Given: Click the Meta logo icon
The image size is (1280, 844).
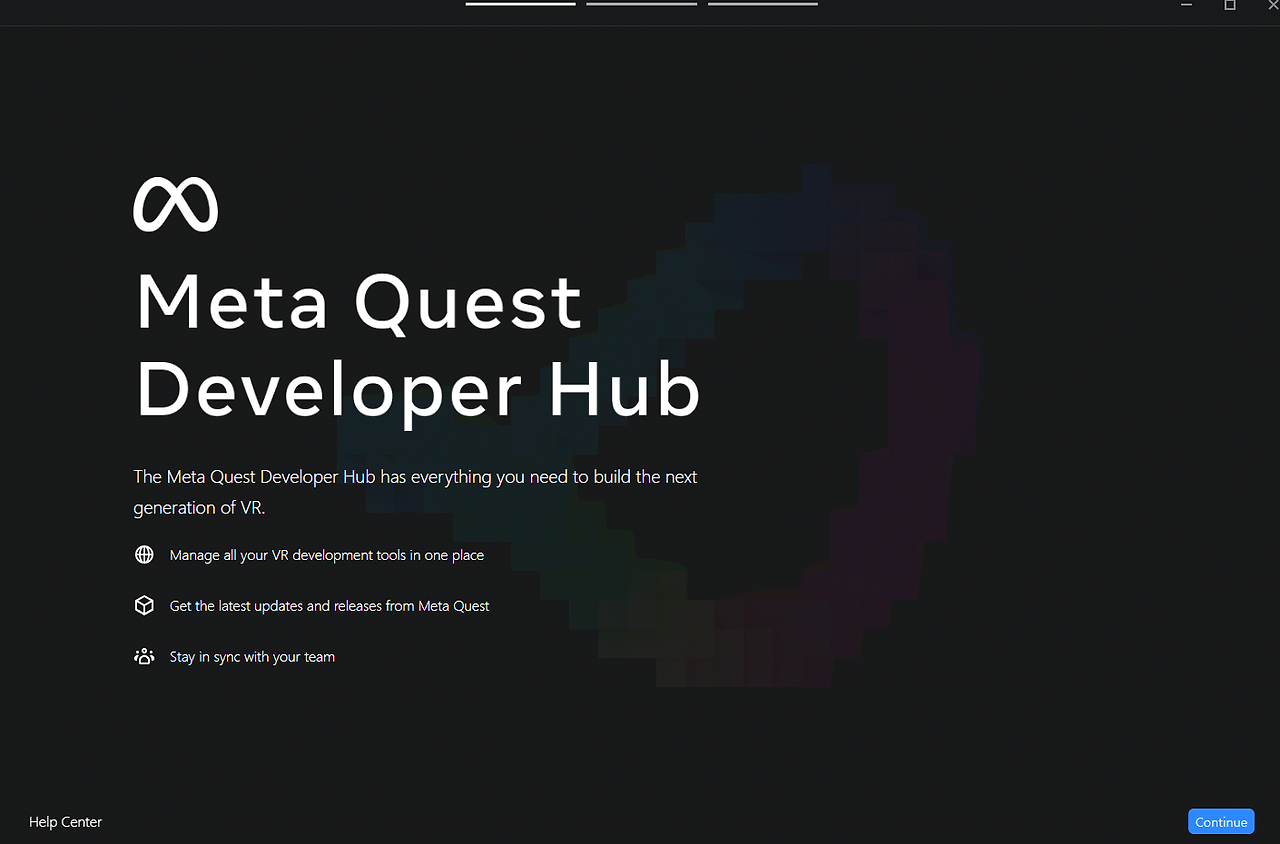Looking at the screenshot, I should 175,203.
